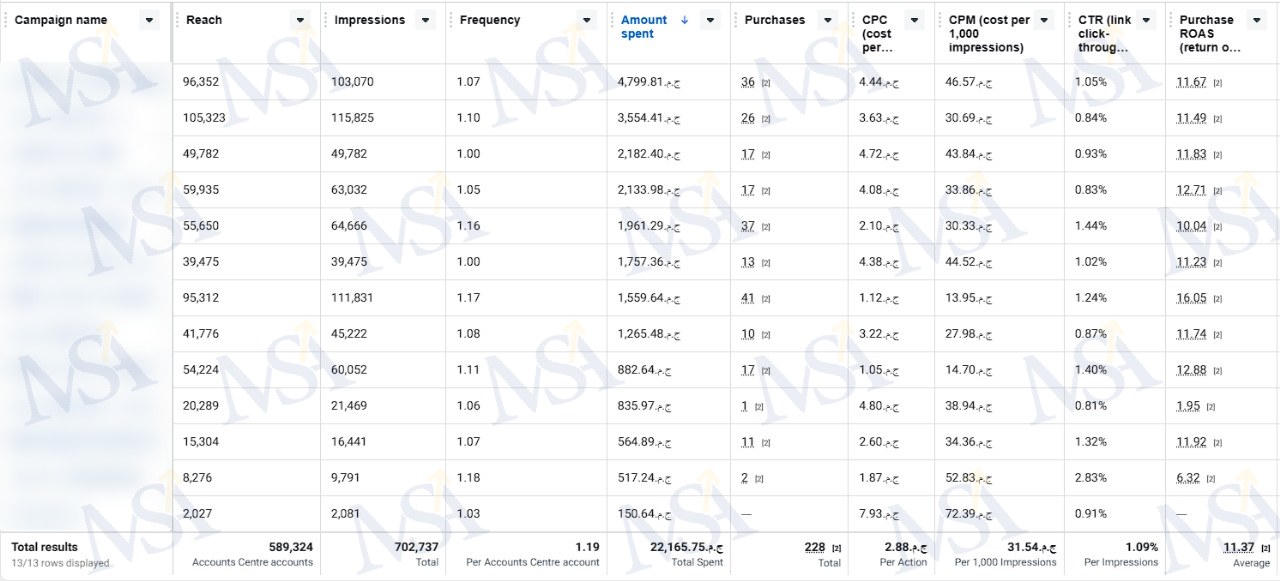Click the average CTR 1.09%
The image size is (1280, 581).
click(x=1140, y=547)
